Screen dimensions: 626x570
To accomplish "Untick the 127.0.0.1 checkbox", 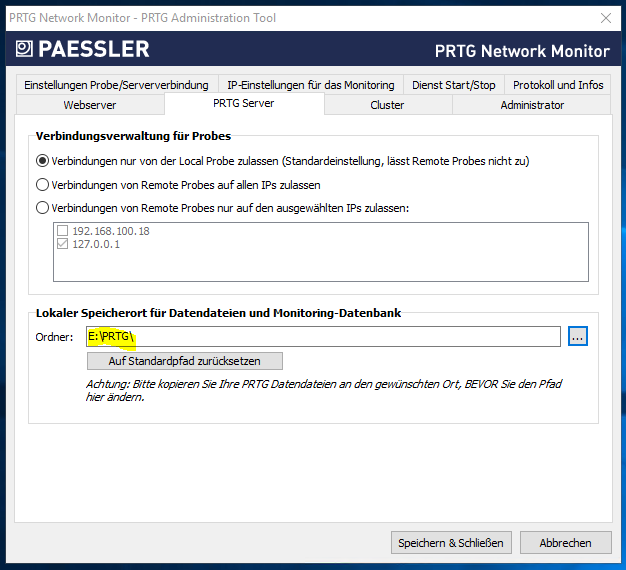I will pos(63,244).
